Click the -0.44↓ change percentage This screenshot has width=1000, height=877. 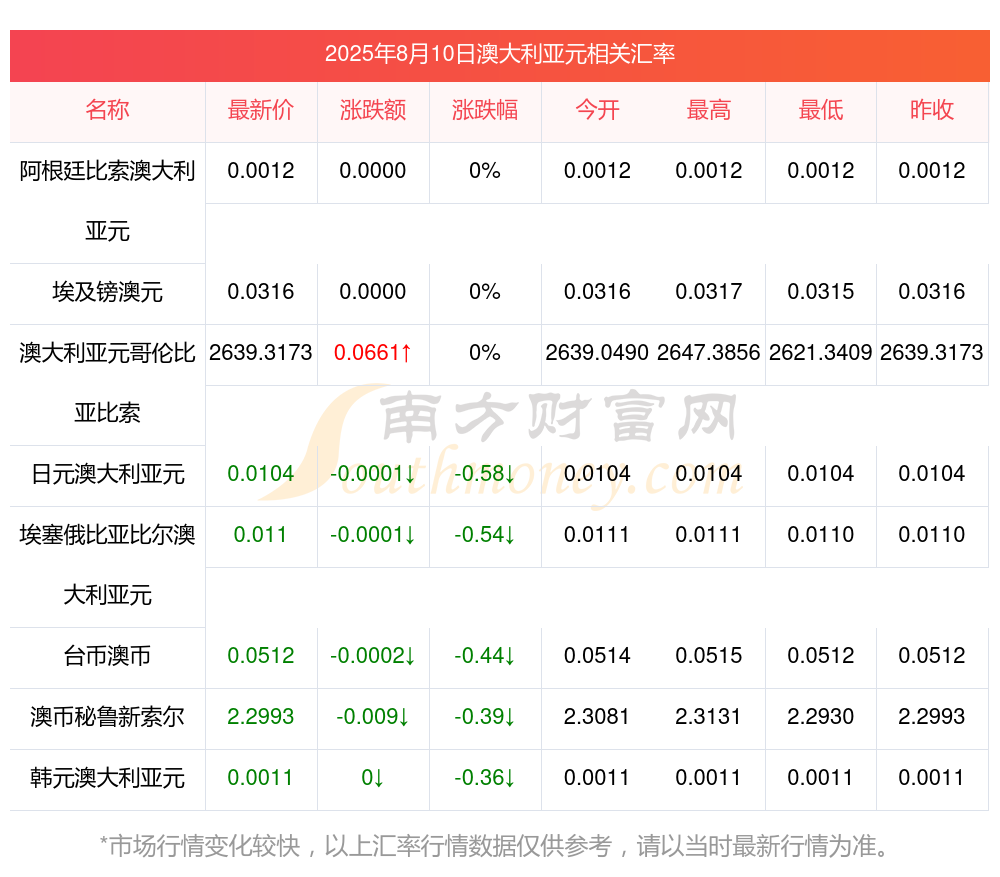[x=485, y=656]
